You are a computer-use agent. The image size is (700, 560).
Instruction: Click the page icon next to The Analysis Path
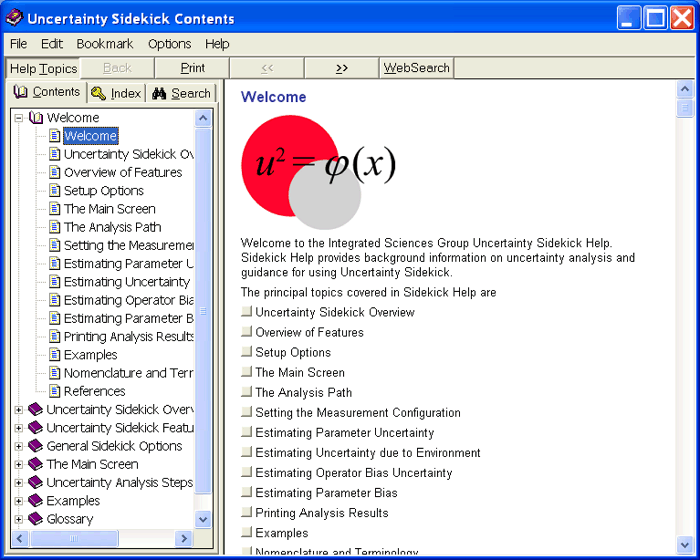coord(54,227)
